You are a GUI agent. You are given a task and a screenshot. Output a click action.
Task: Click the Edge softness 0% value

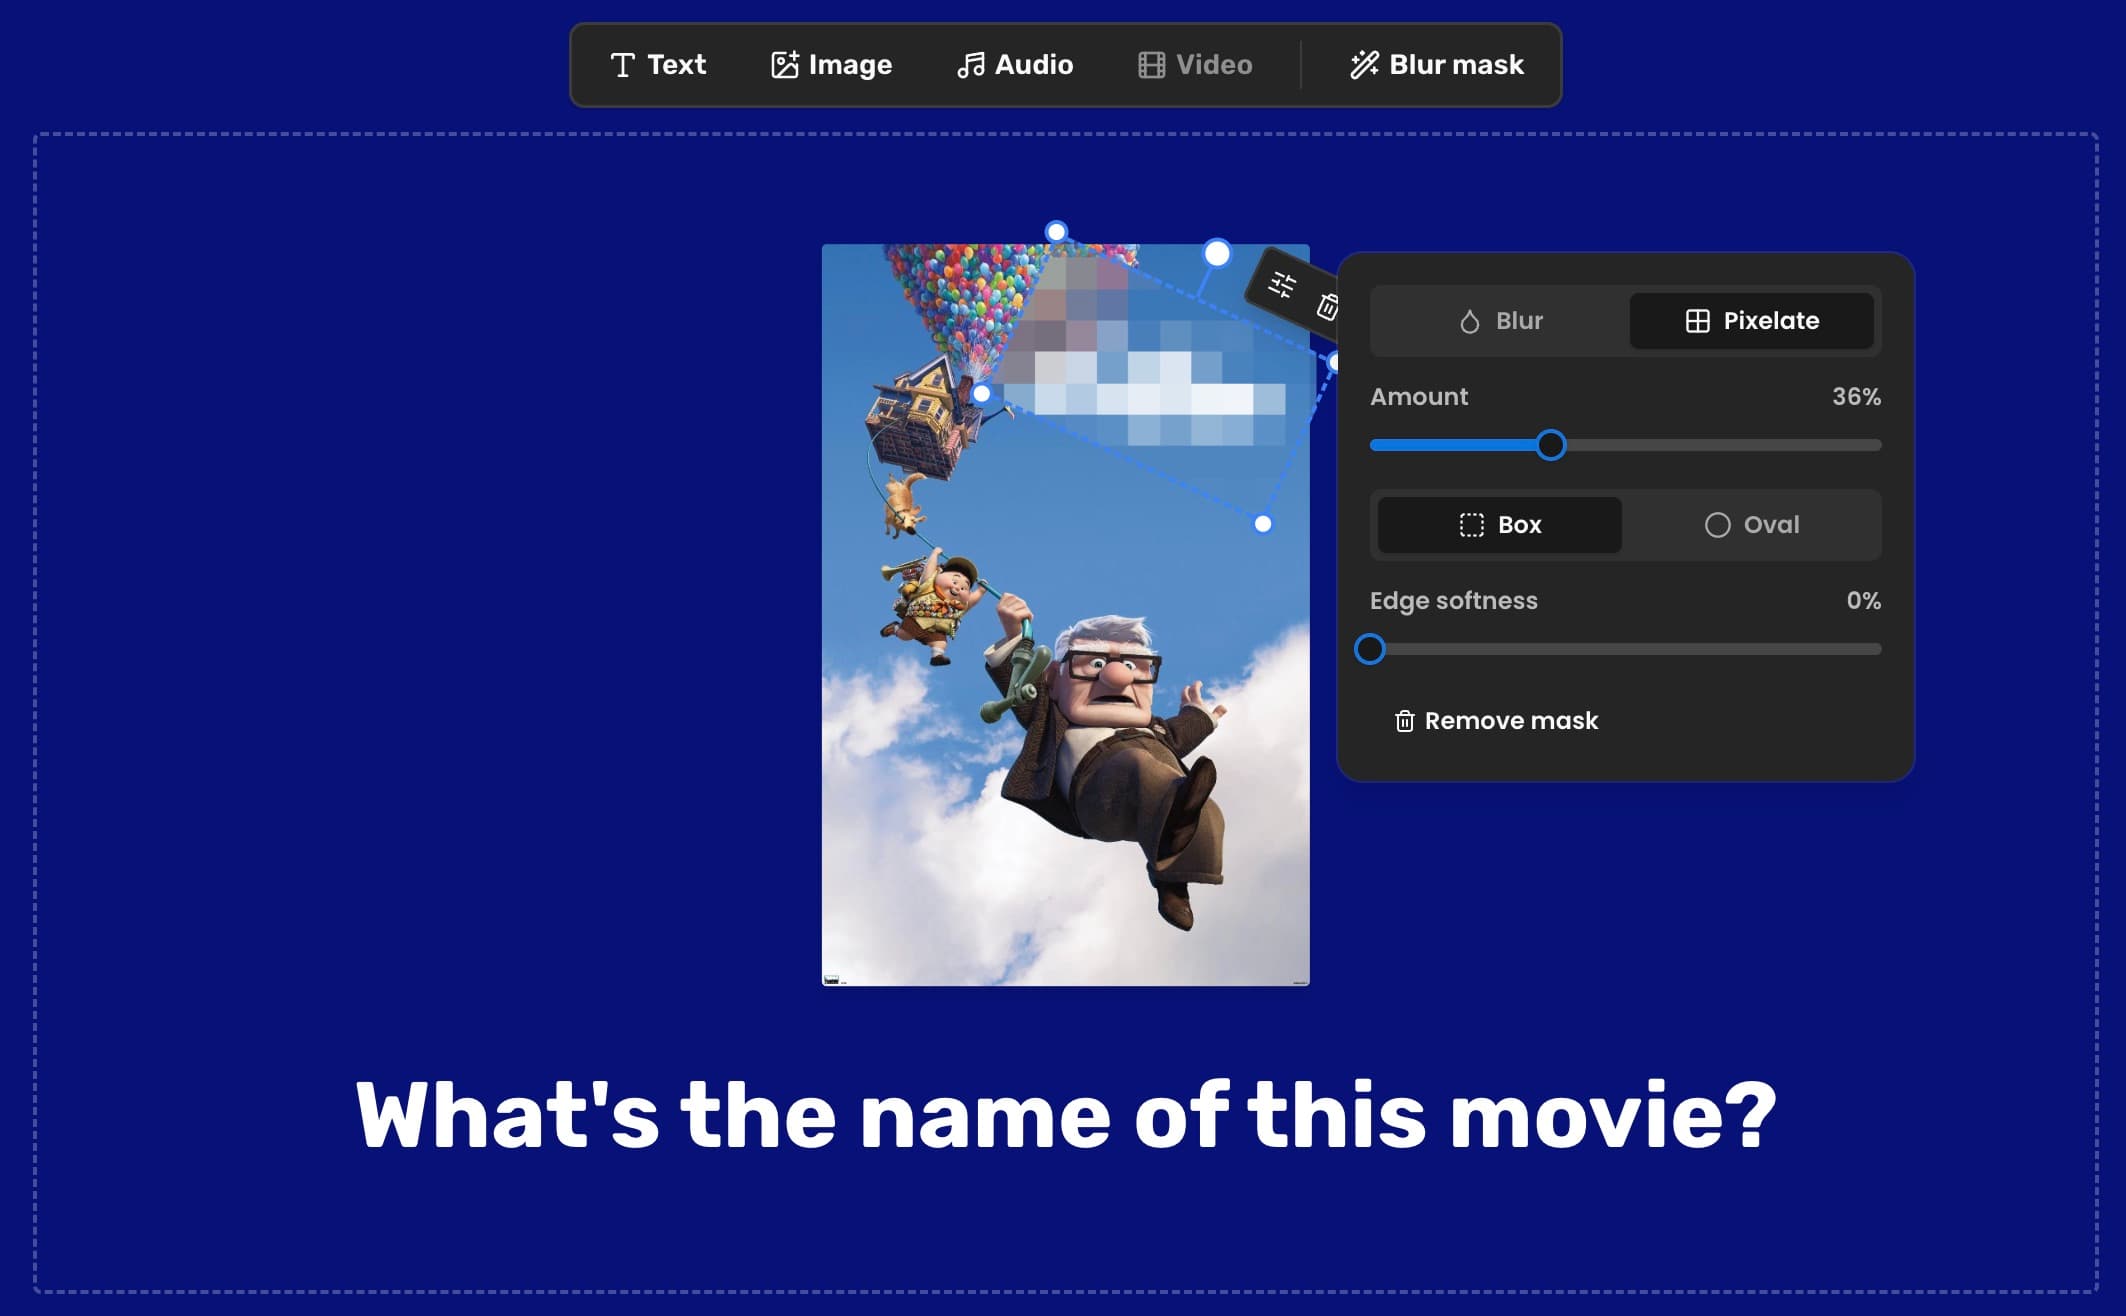click(x=1863, y=601)
